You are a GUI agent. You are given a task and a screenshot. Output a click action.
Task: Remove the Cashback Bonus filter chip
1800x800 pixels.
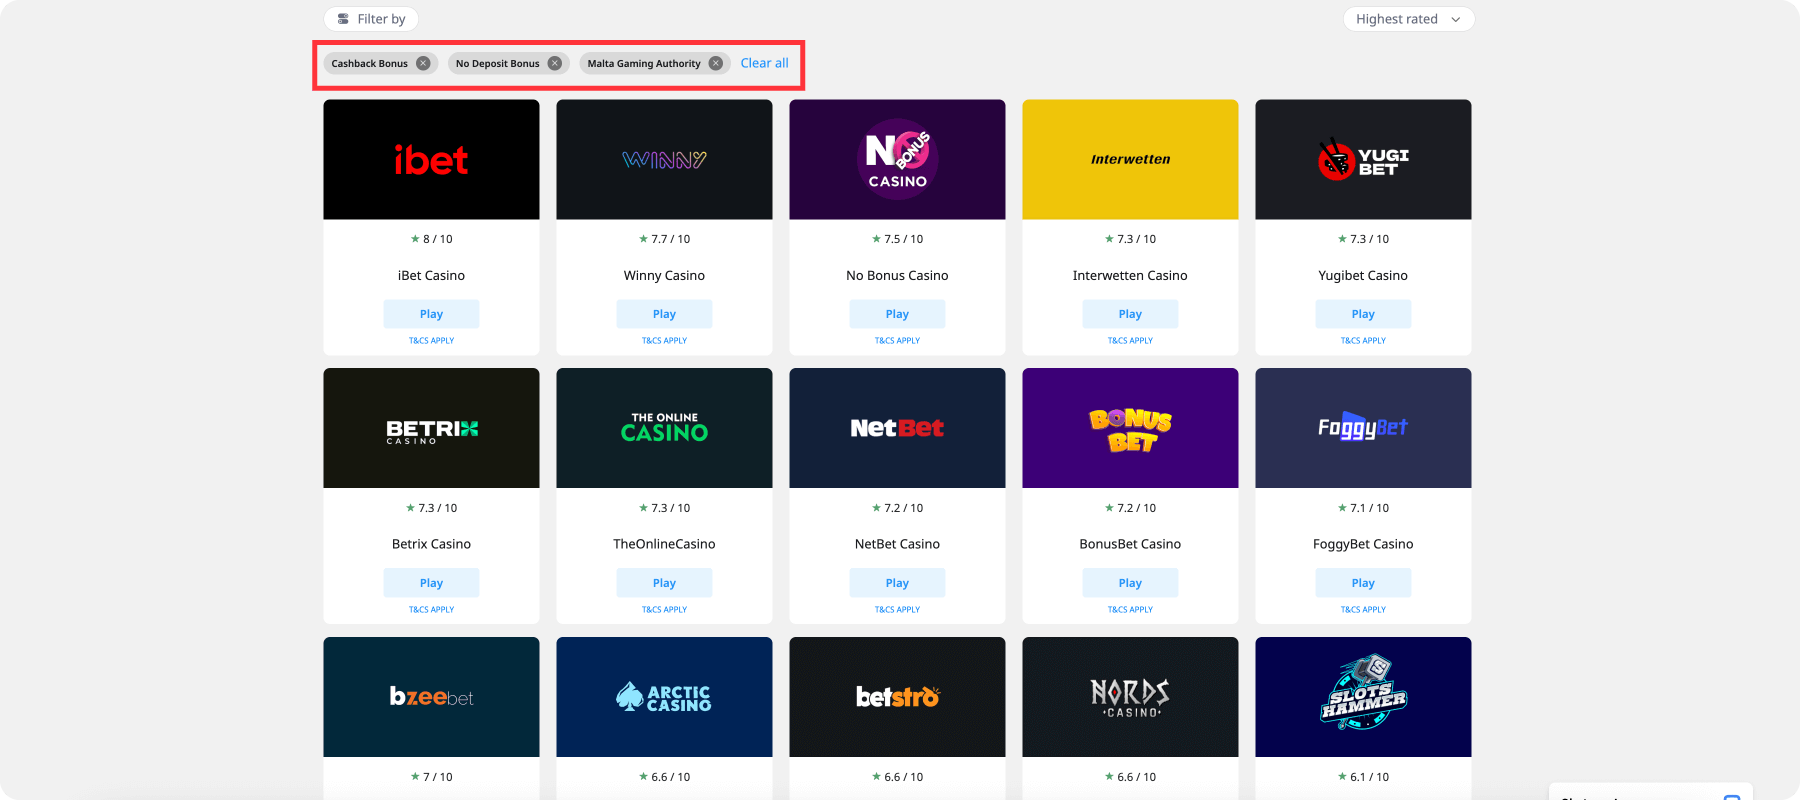423,63
